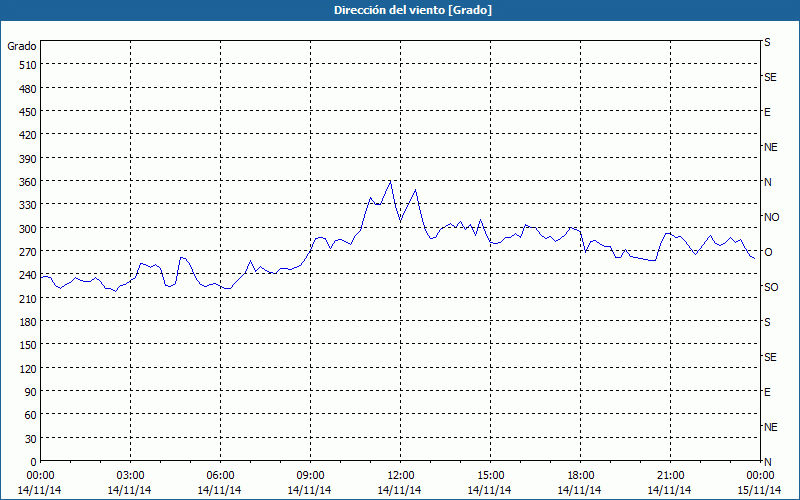This screenshot has height=500, width=800.
Task: Select the 480 degree axis label
Action: (28, 89)
